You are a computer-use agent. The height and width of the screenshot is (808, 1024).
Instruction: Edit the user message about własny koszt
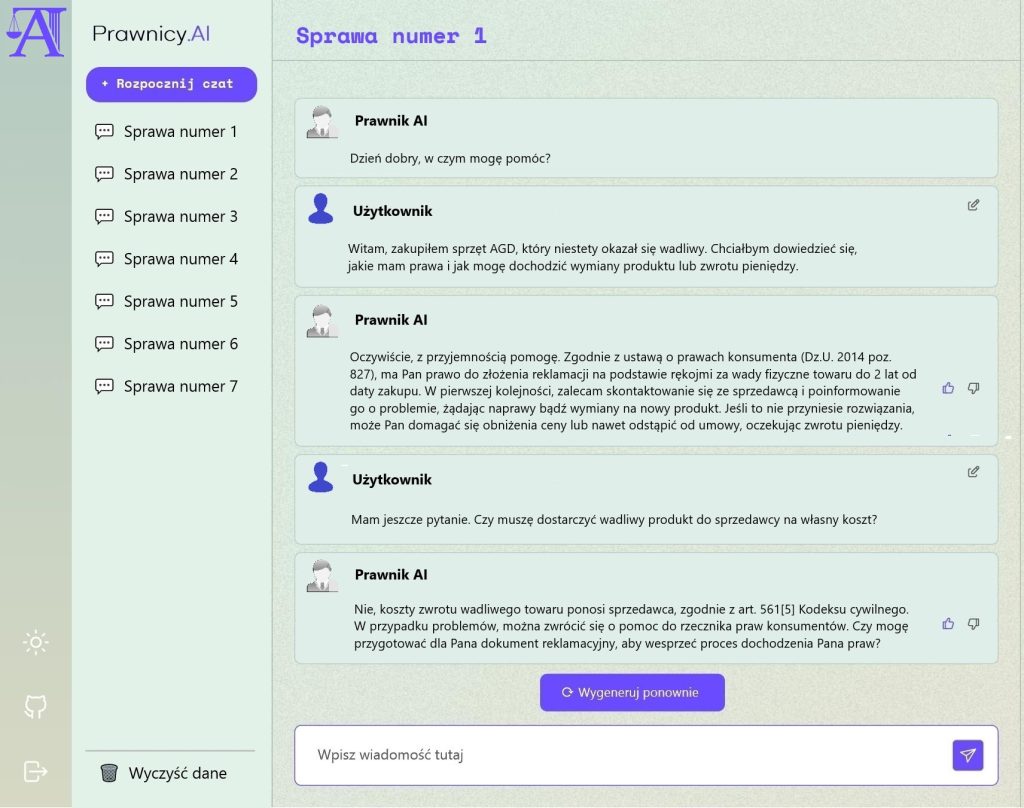(973, 472)
